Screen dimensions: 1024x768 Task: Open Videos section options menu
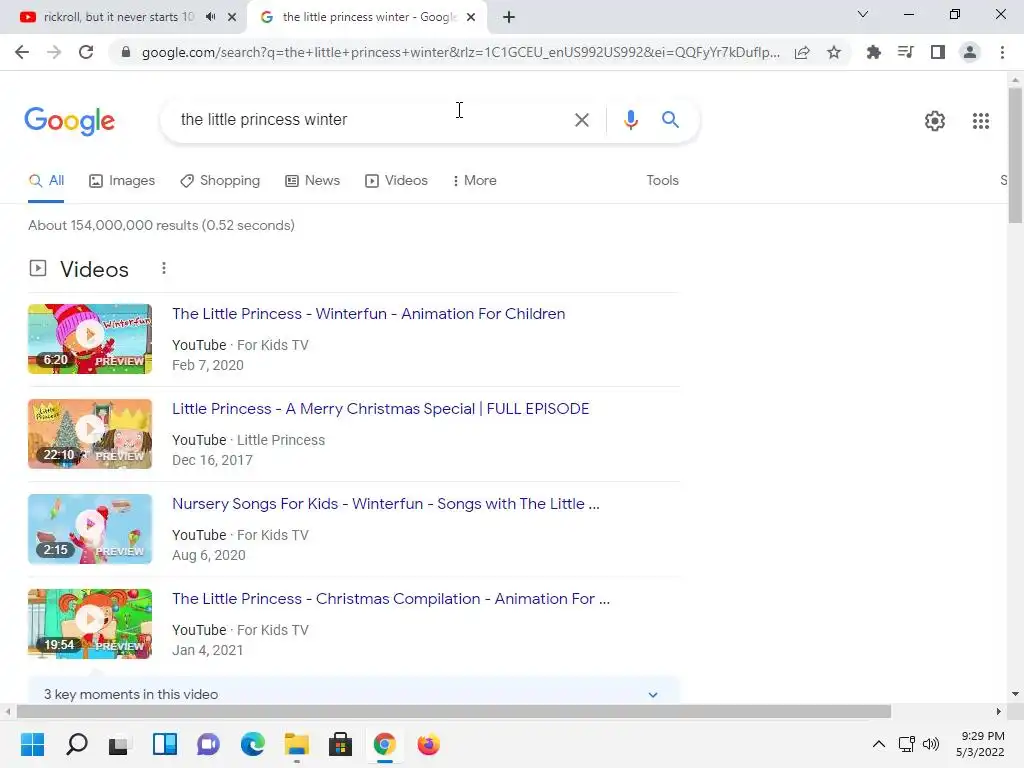click(x=164, y=268)
